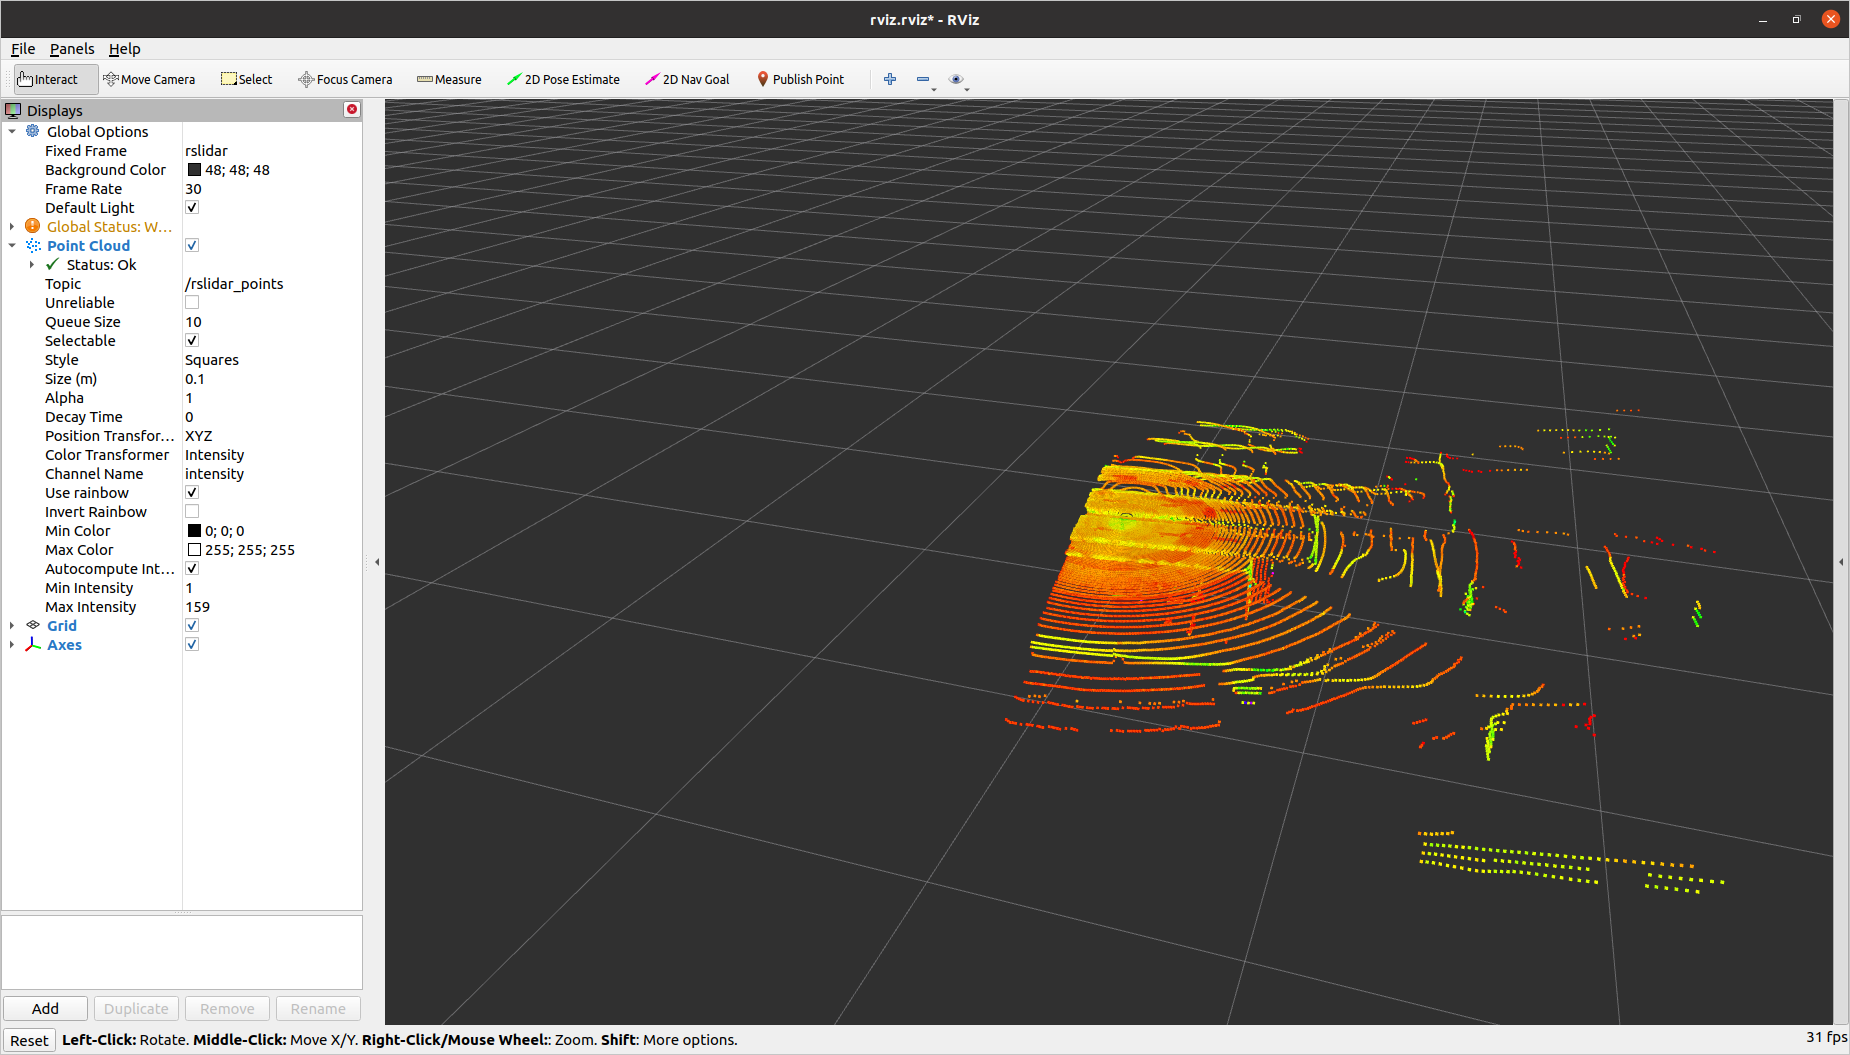Click the Add display button
Image resolution: width=1850 pixels, height=1055 pixels.
click(45, 1008)
